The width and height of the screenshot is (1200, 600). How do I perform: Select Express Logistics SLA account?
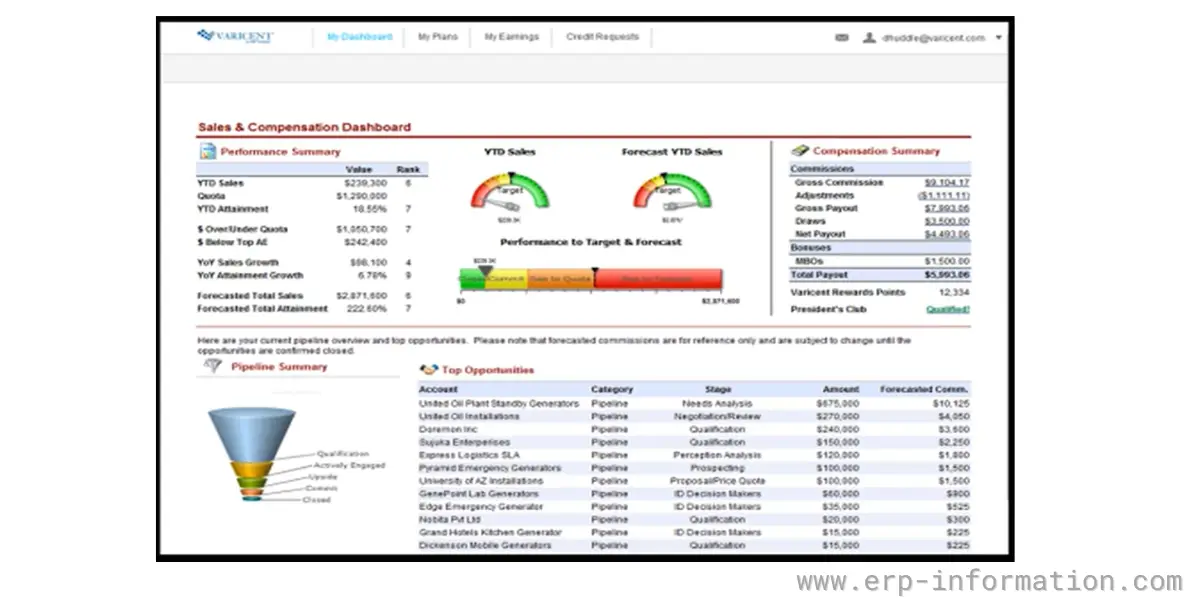(467, 455)
